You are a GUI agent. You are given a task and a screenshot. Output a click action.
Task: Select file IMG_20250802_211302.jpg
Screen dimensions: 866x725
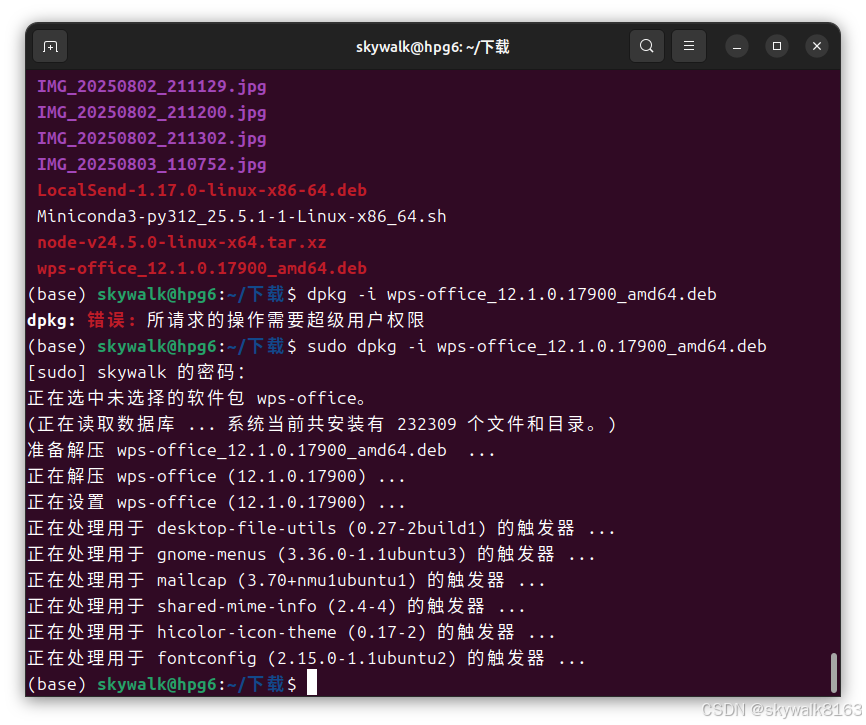tap(152, 139)
